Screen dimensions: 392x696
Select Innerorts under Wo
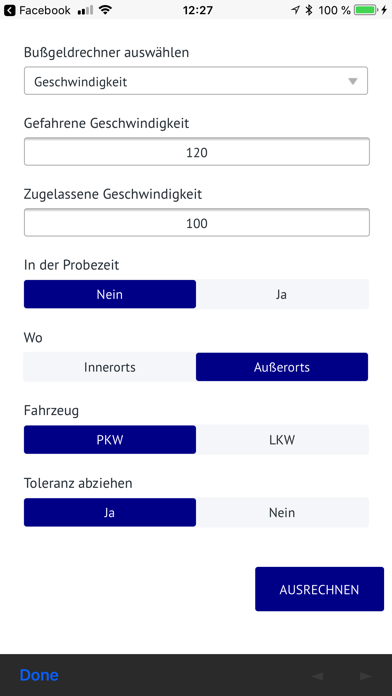click(x=110, y=367)
